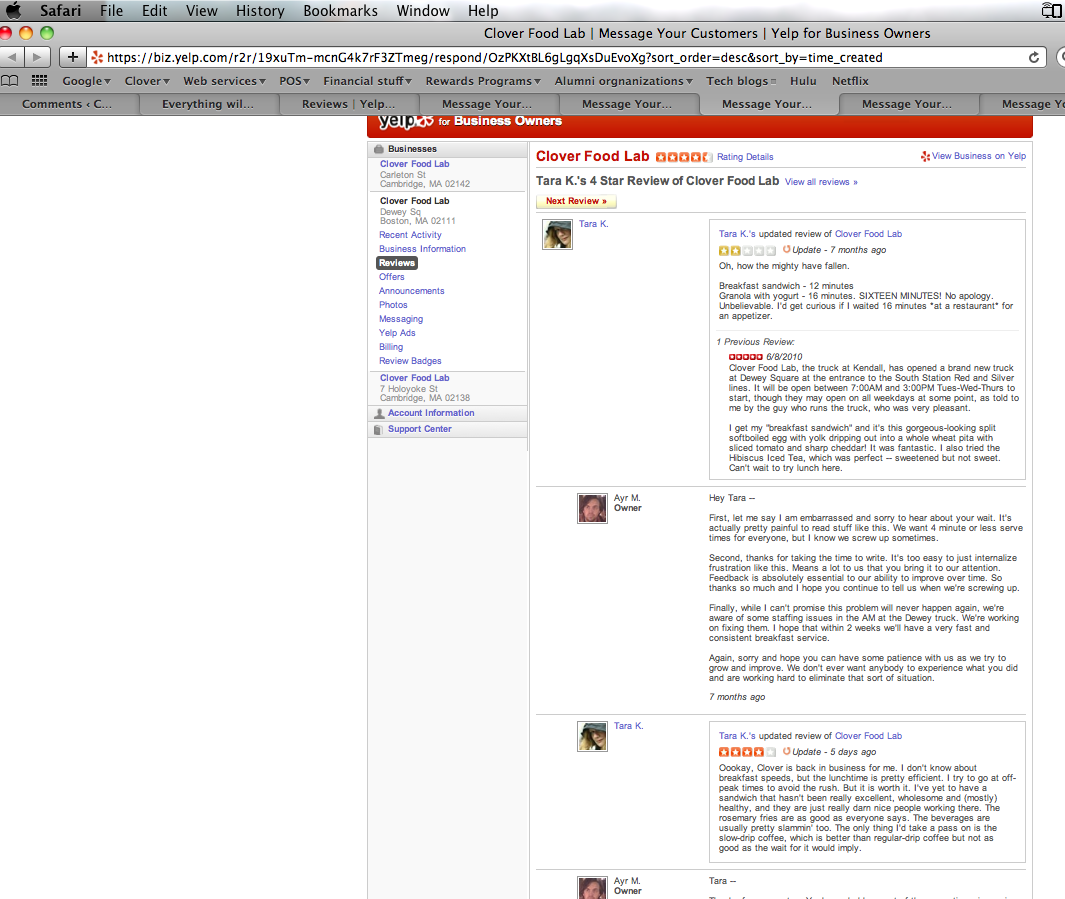Switch to the Comments tab
Viewport: 1065px width, 899px height.
pos(67,104)
